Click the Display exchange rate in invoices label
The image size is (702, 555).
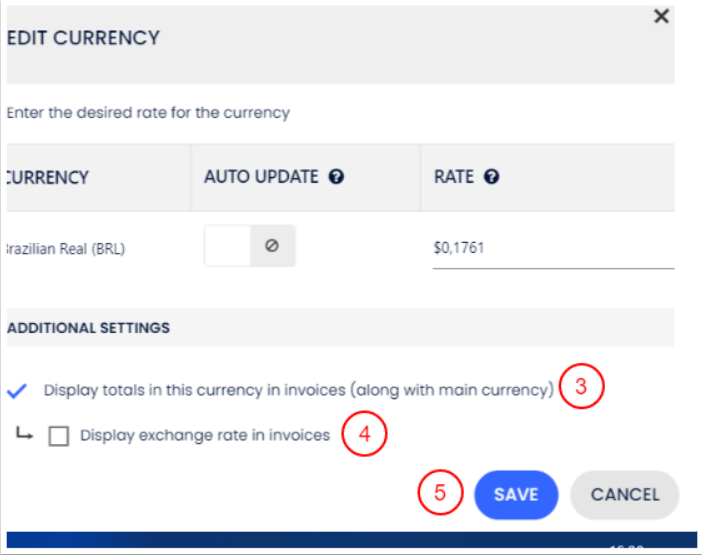click(x=205, y=435)
